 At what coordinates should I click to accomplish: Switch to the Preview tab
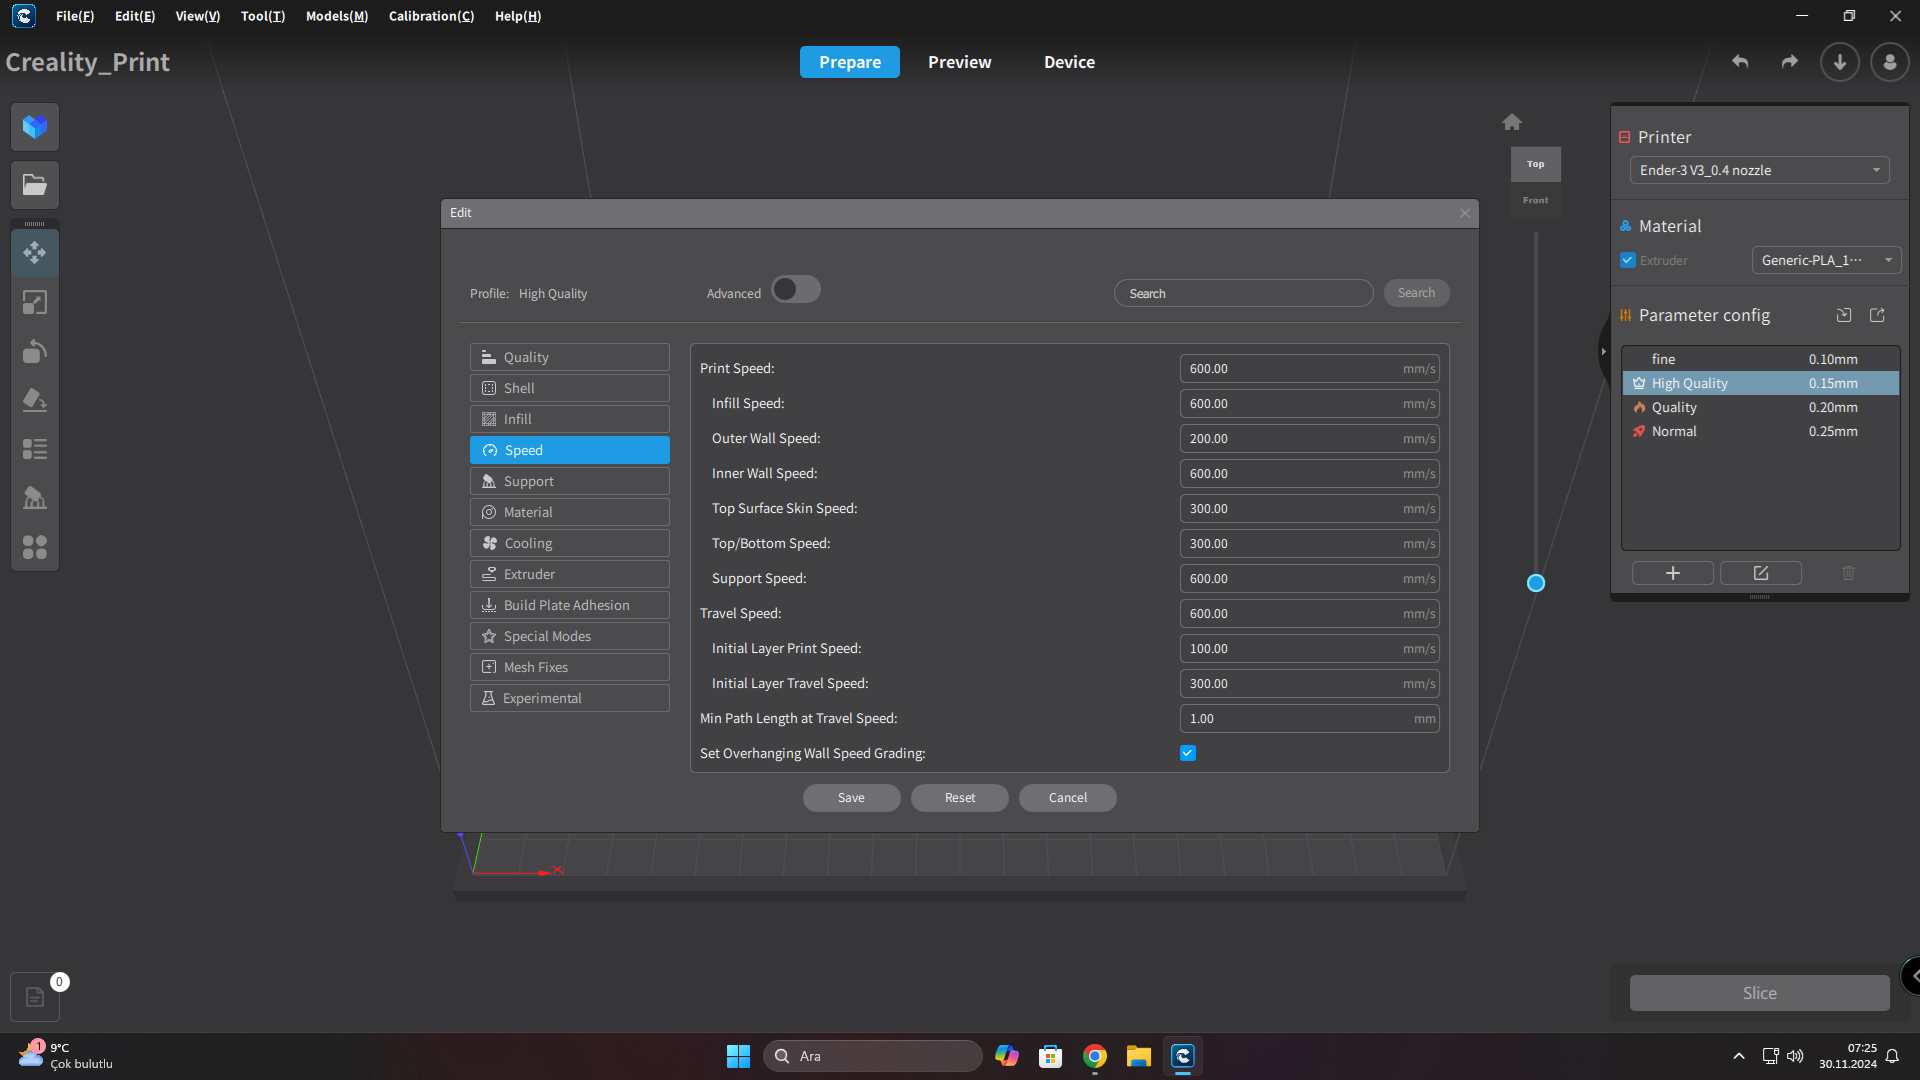[959, 62]
